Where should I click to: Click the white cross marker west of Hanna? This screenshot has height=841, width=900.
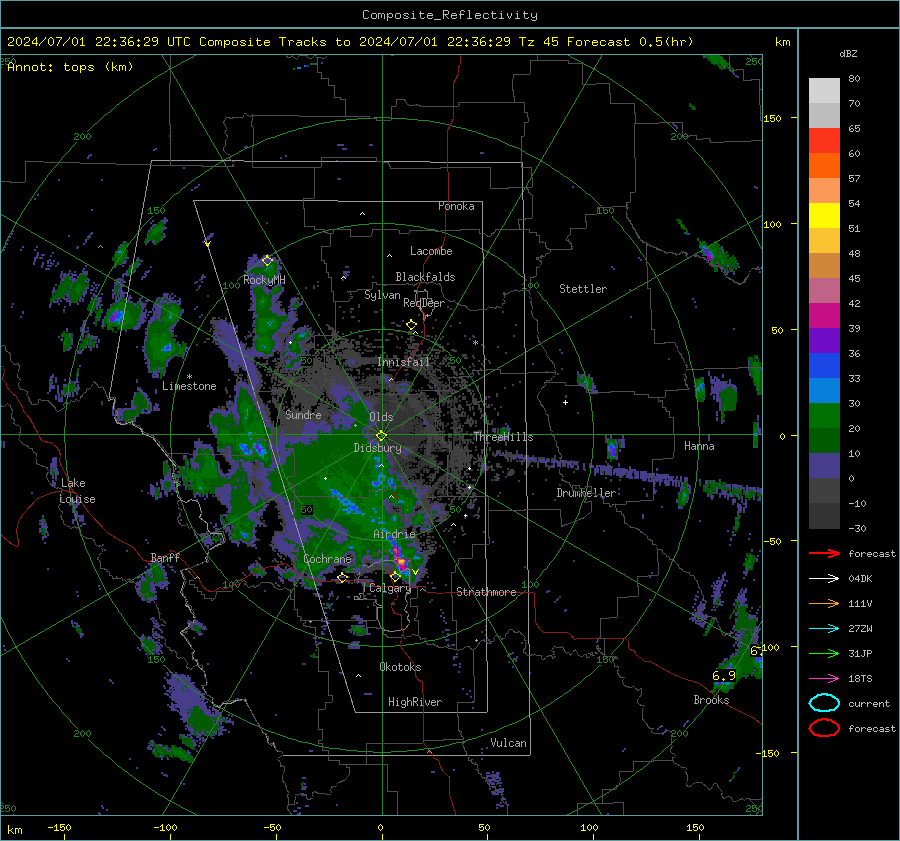[x=565, y=402]
